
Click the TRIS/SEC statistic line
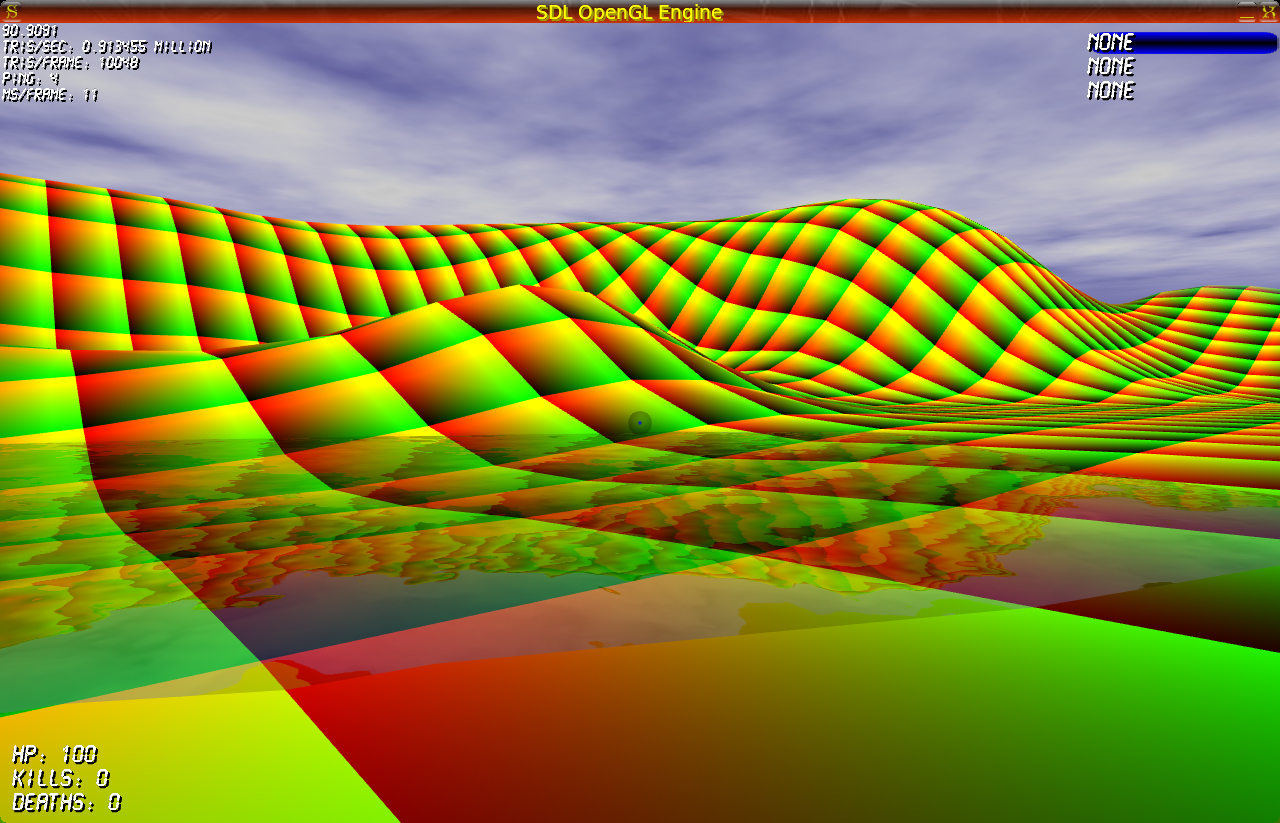[106, 47]
